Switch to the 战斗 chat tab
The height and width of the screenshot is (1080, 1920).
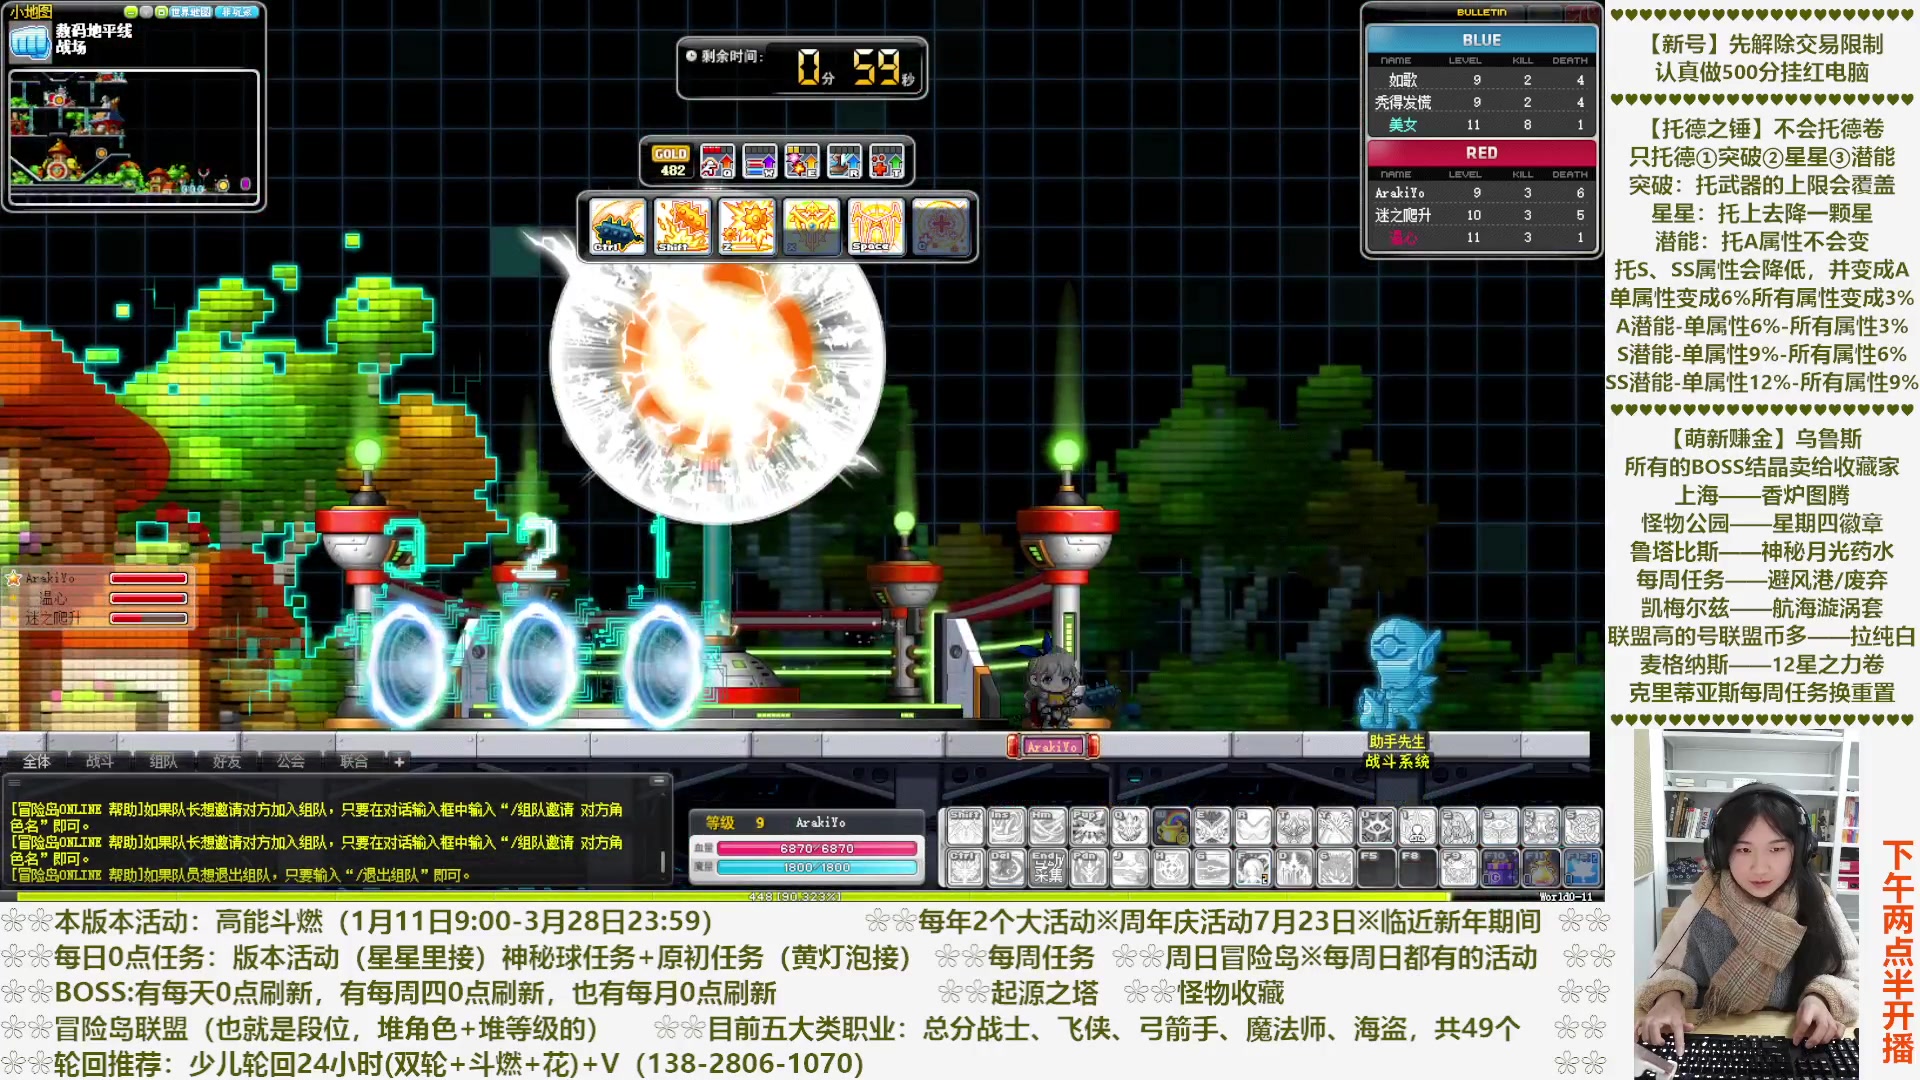coord(100,762)
